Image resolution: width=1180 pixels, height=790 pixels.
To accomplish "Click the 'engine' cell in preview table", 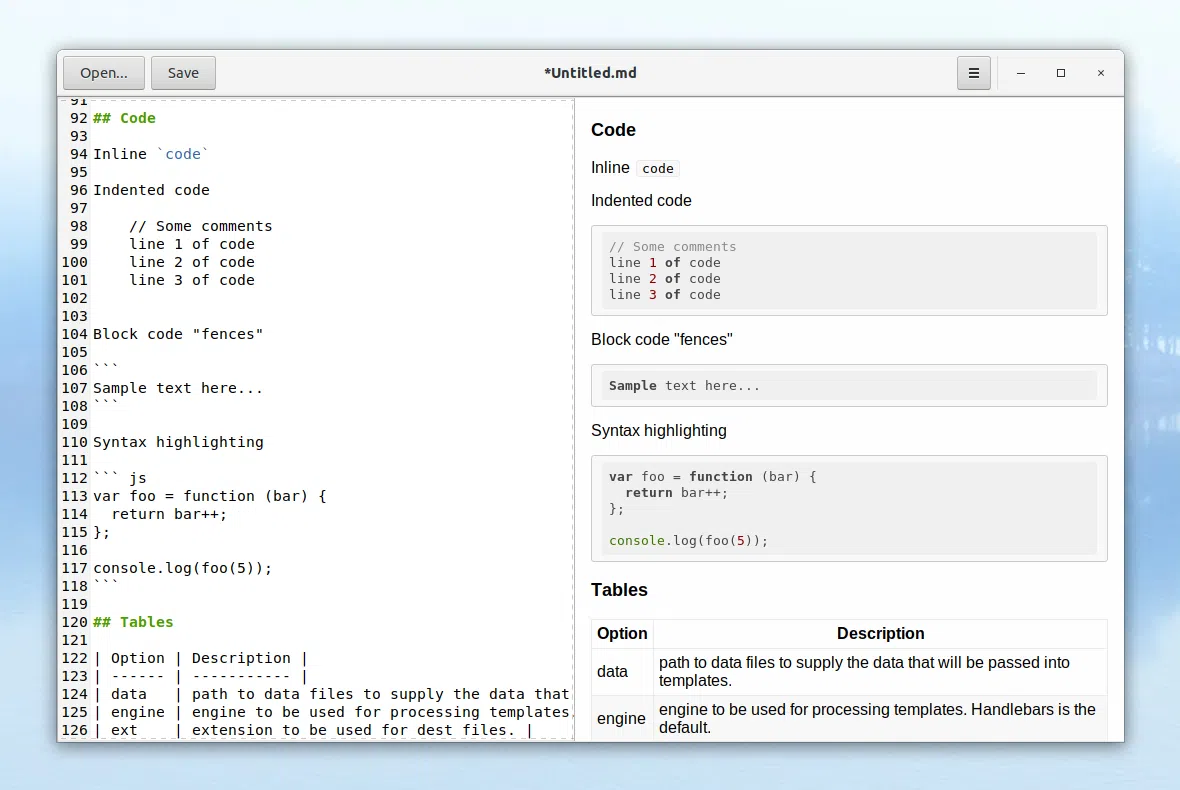I will [x=622, y=719].
